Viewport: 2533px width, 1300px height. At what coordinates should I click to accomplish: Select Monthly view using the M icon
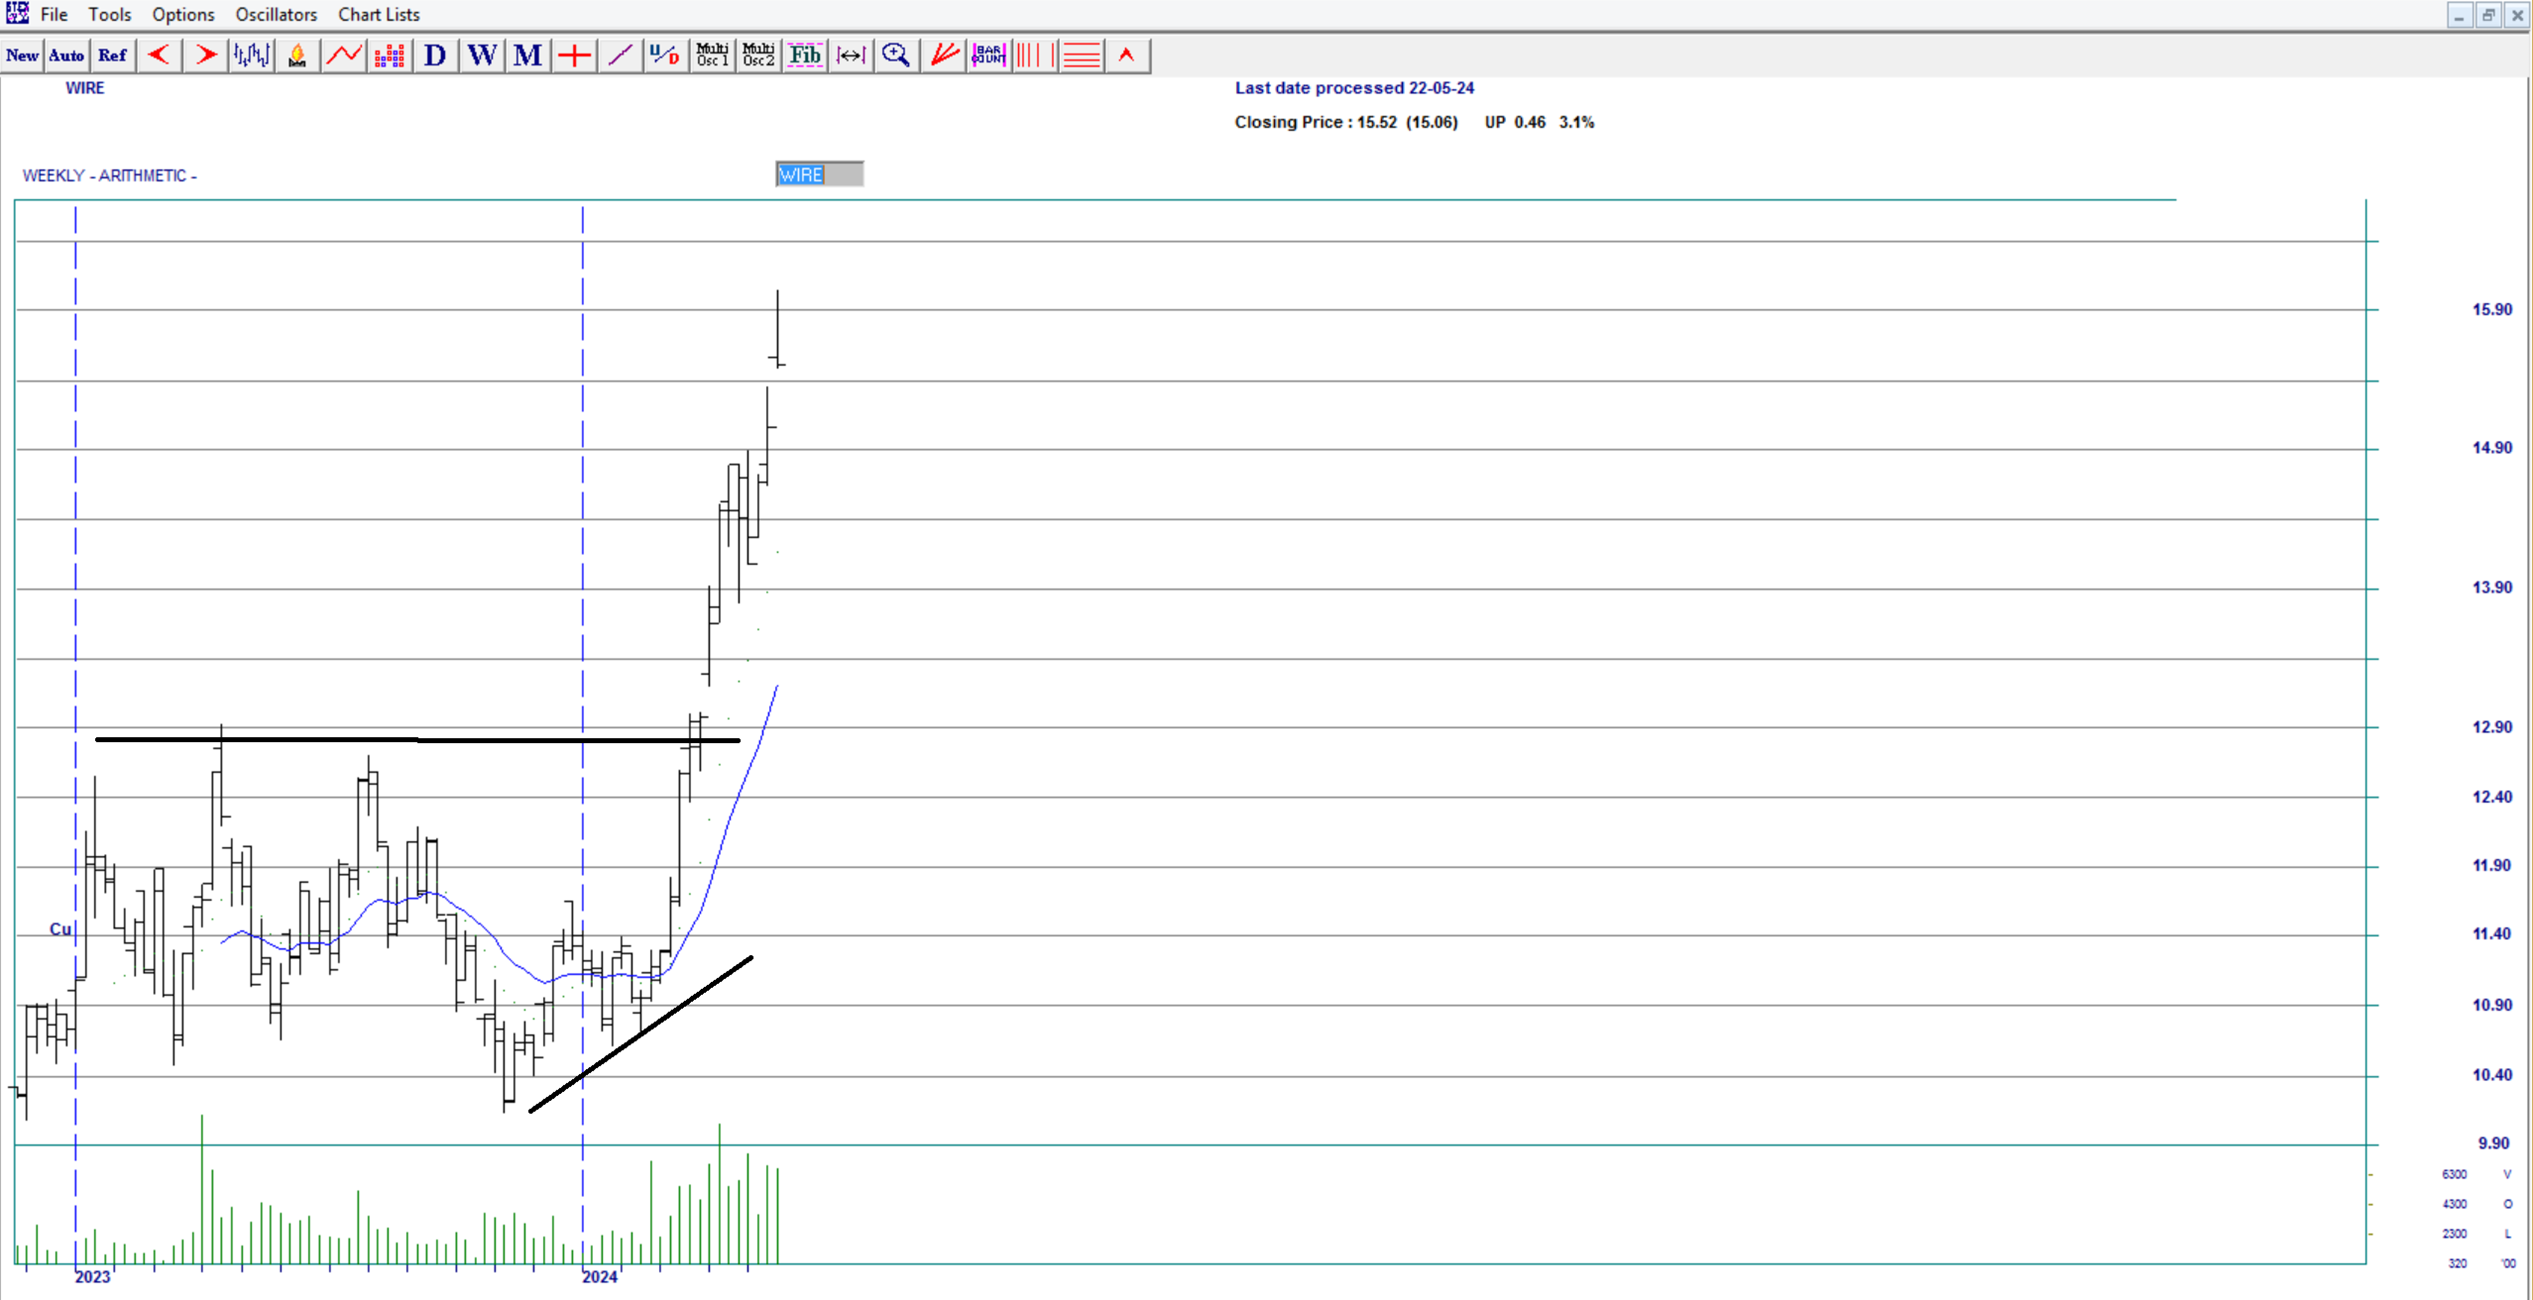(527, 55)
